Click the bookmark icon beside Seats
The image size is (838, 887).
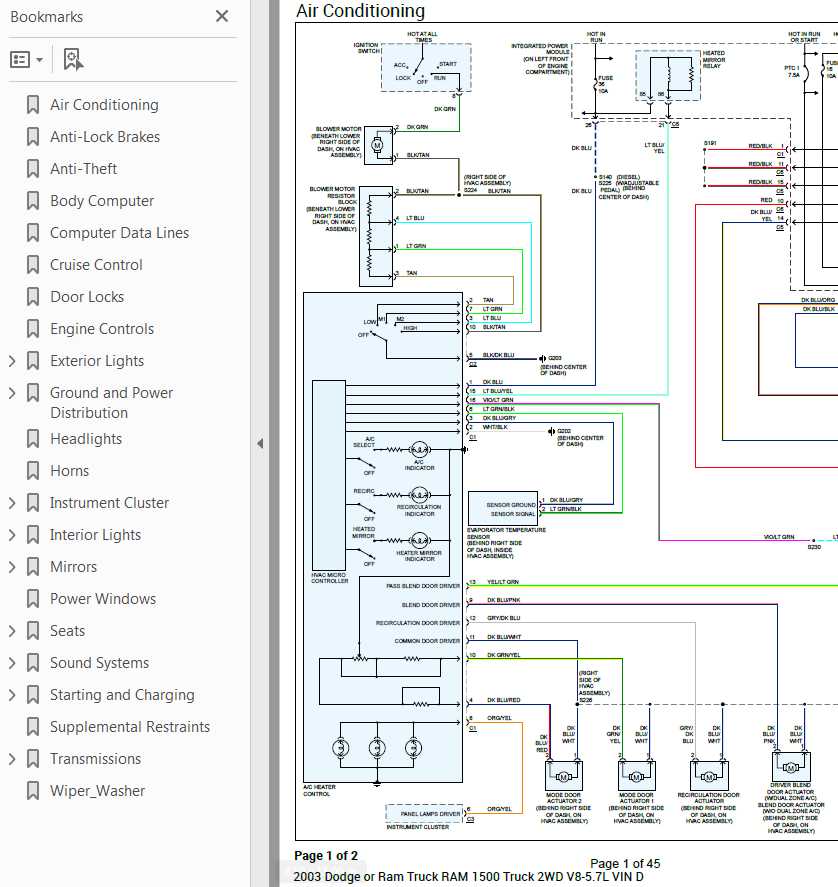[x=33, y=631]
